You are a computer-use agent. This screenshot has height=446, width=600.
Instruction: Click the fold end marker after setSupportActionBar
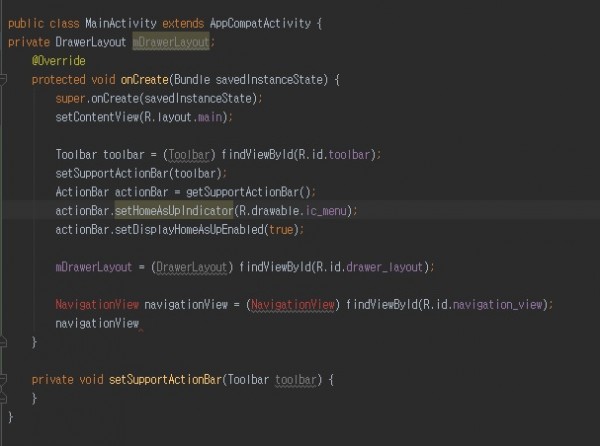(3, 398)
